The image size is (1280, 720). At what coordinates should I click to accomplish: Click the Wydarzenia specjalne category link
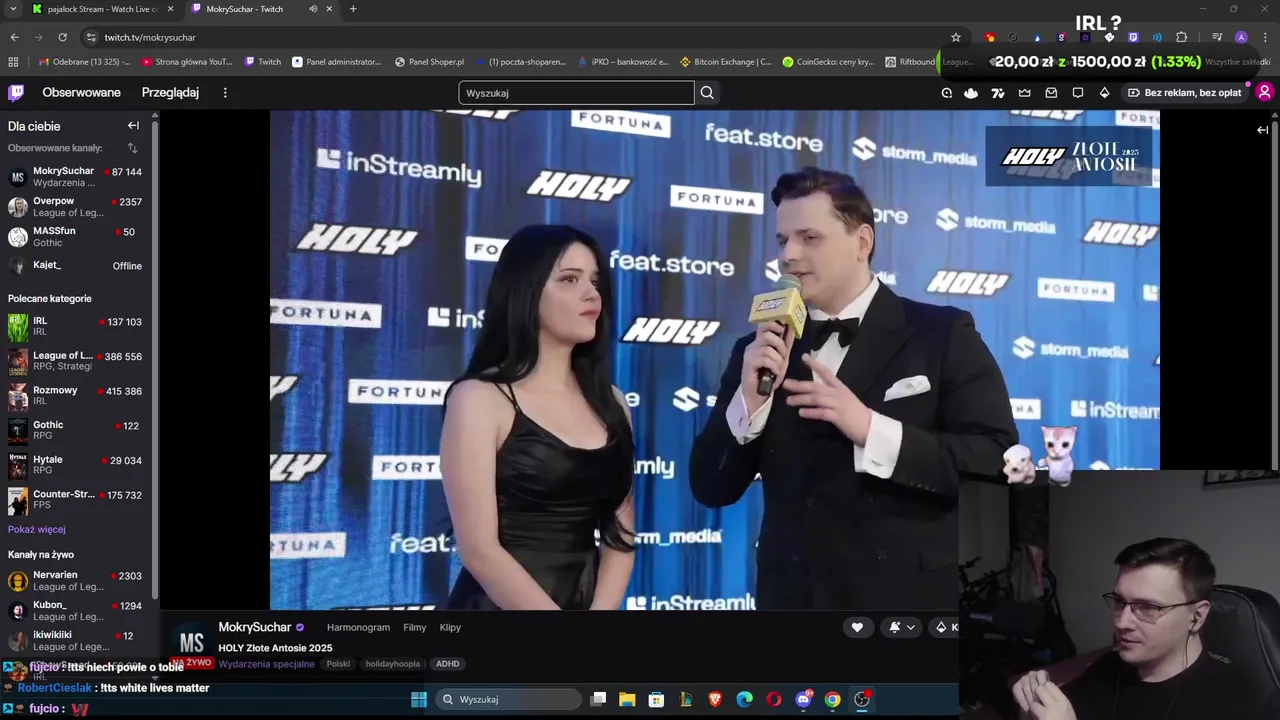click(x=266, y=664)
